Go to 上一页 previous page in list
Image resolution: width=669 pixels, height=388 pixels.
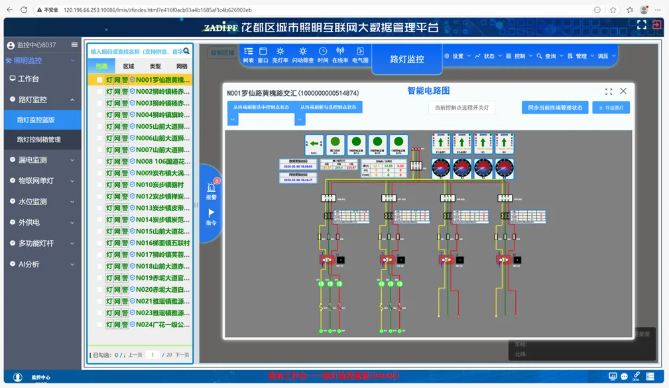tap(135, 355)
